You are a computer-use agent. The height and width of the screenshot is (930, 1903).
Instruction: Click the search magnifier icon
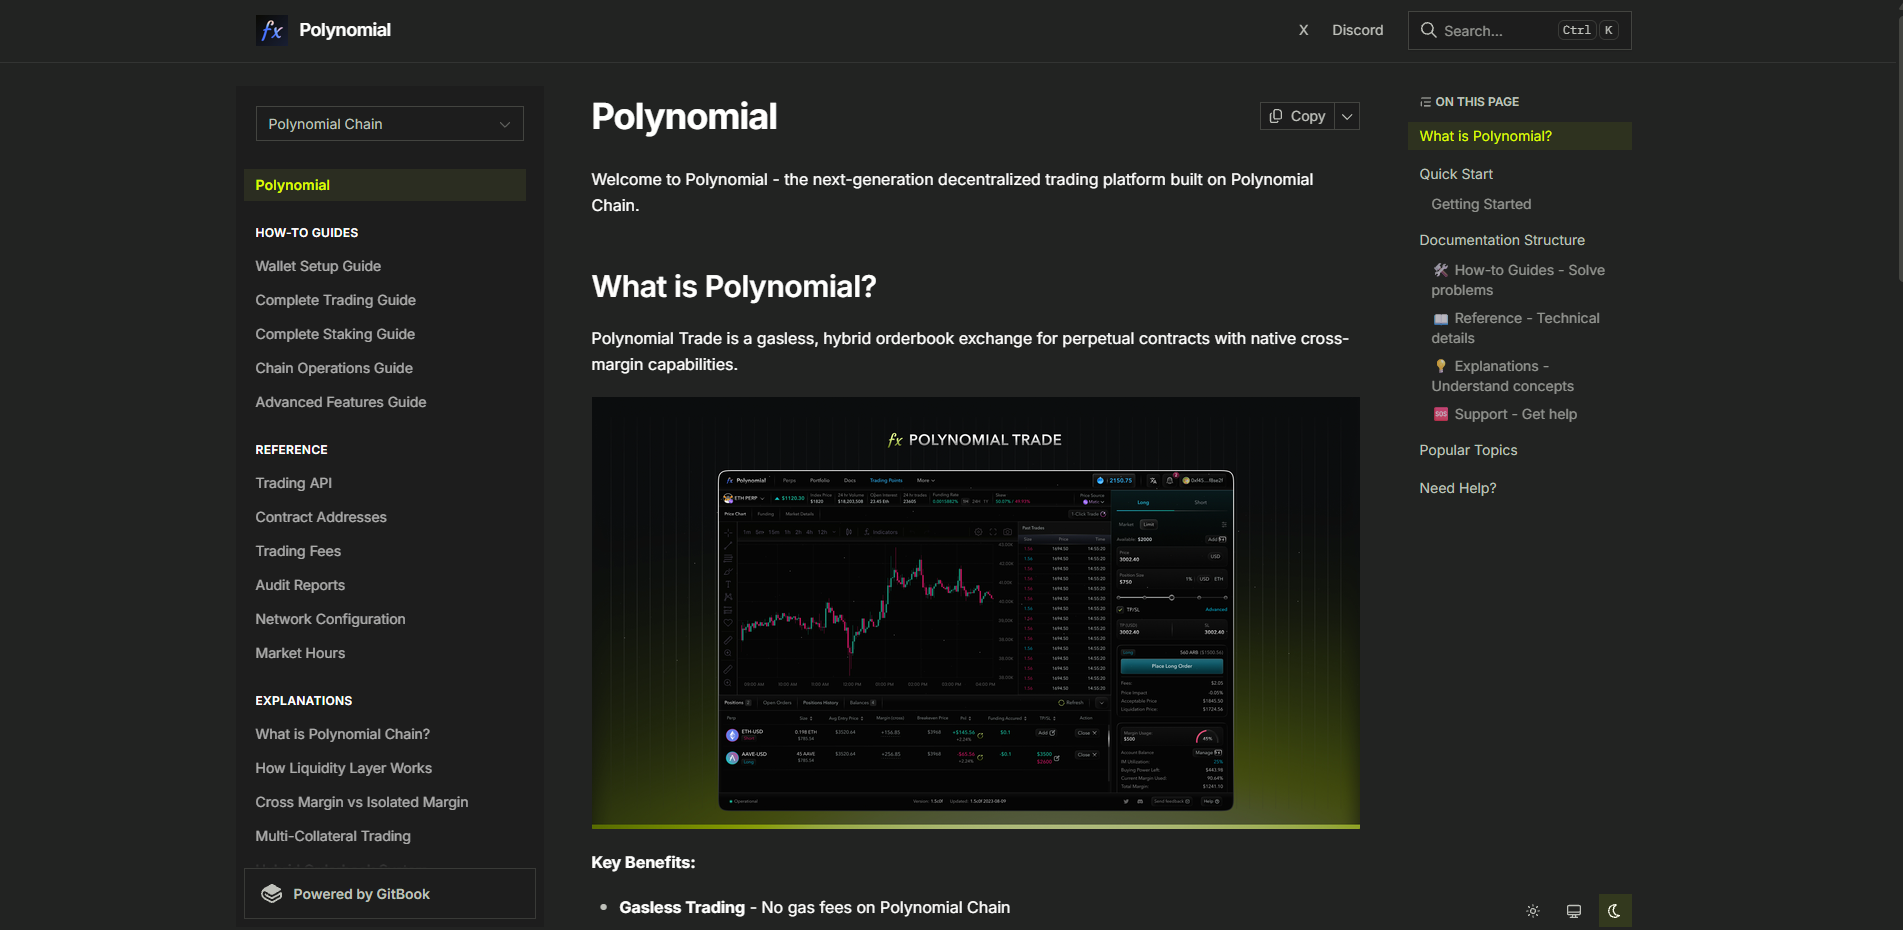(x=1429, y=30)
